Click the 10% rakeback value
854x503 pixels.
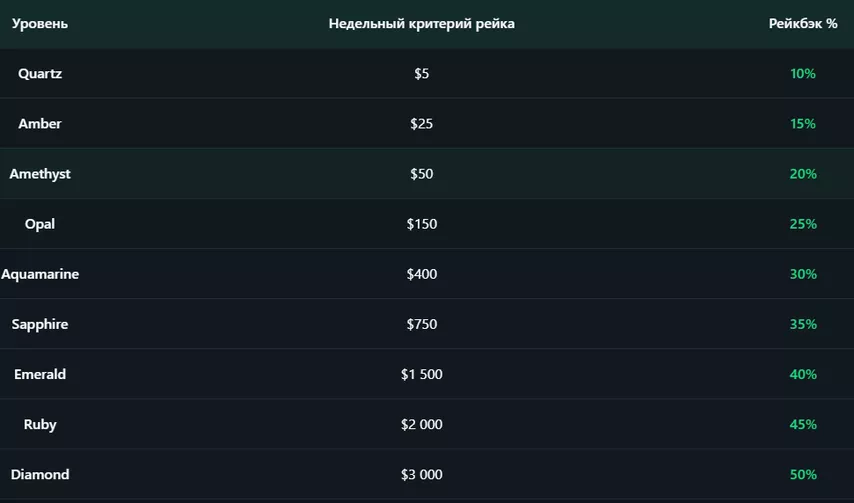803,74
